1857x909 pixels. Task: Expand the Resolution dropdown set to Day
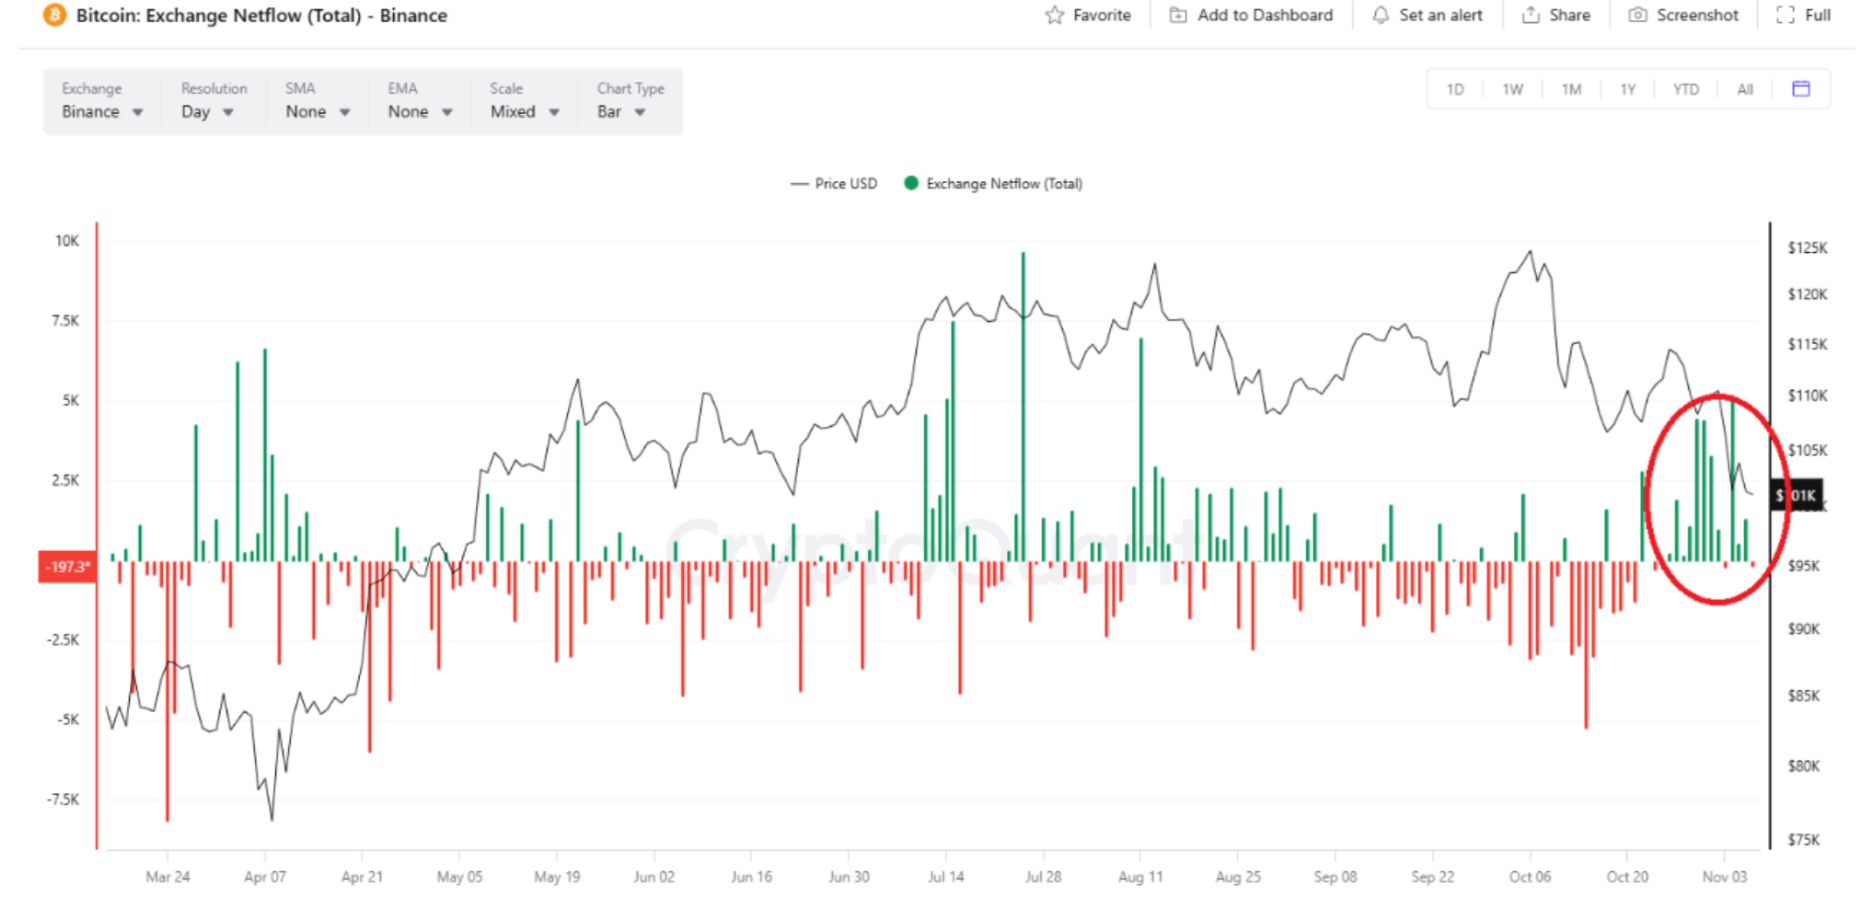pyautogui.click(x=207, y=112)
